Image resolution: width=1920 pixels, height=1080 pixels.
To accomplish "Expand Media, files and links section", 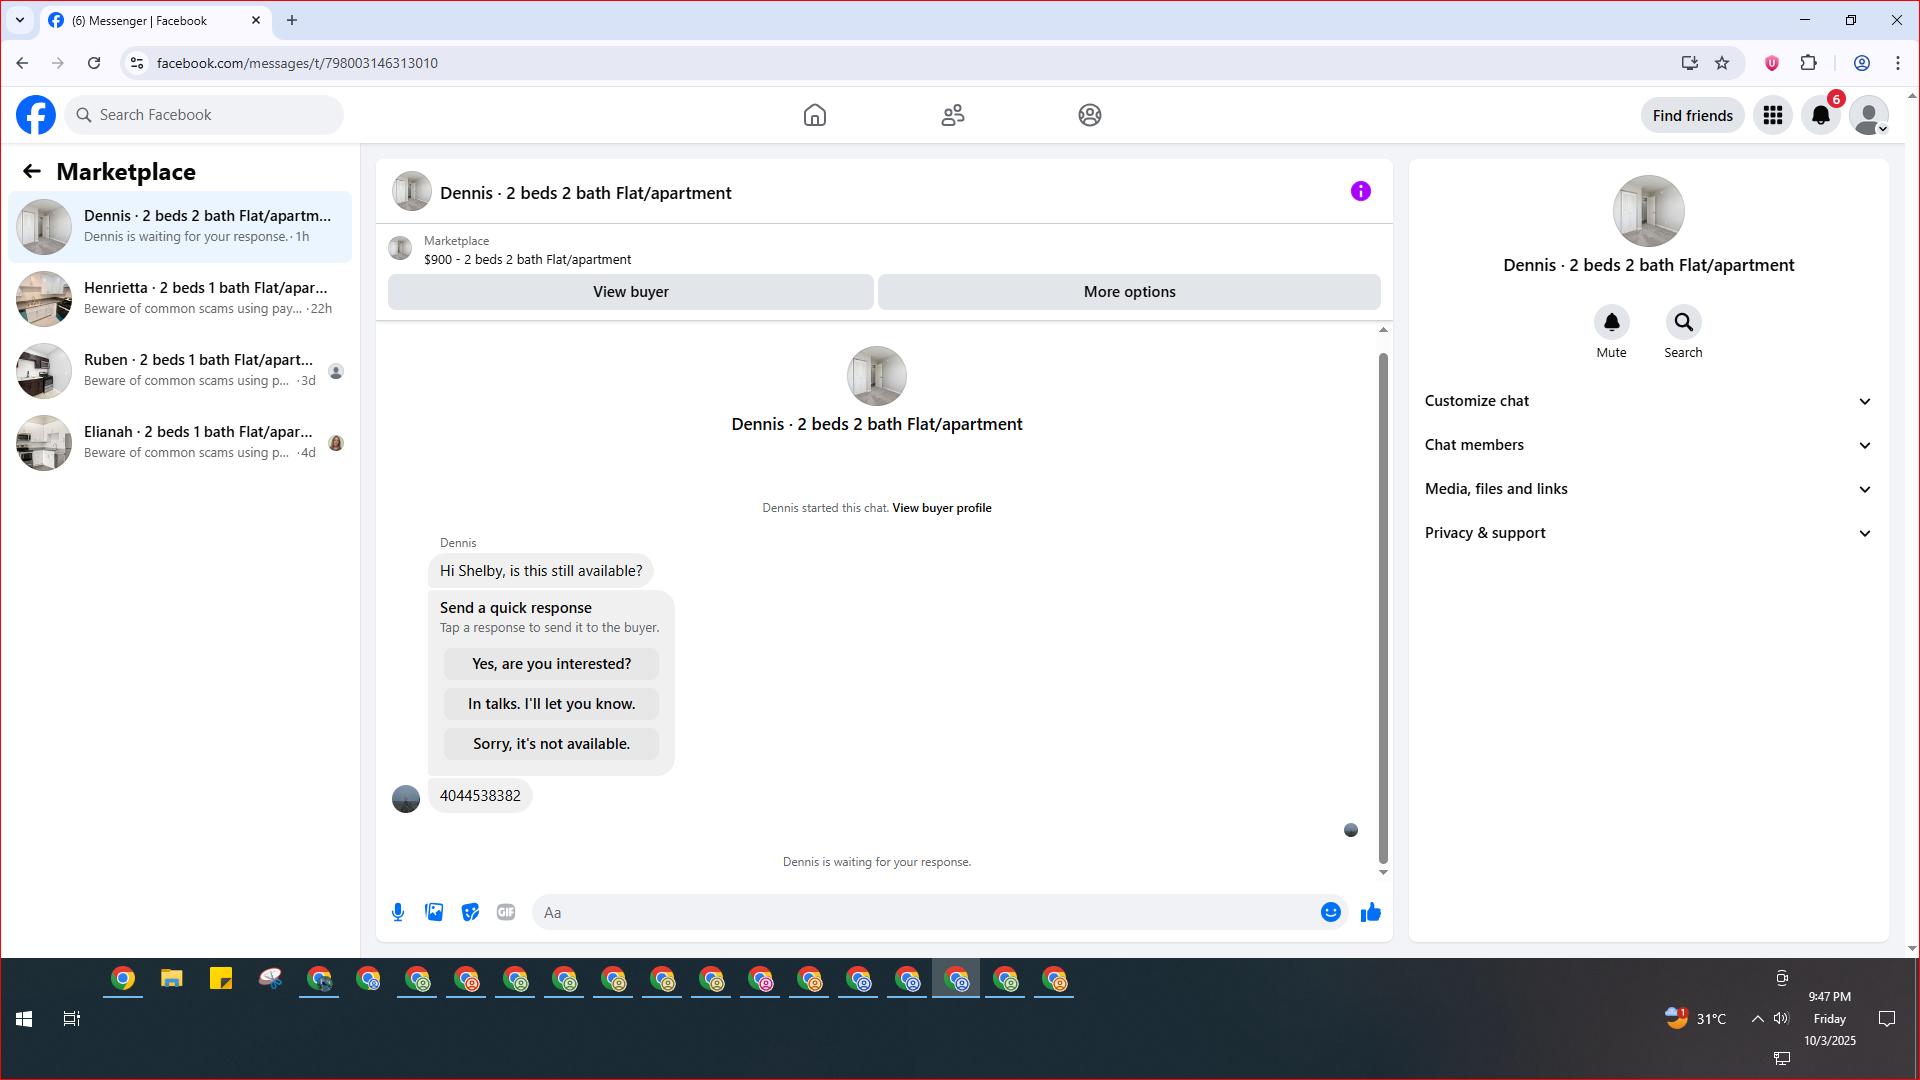I will [1649, 489].
